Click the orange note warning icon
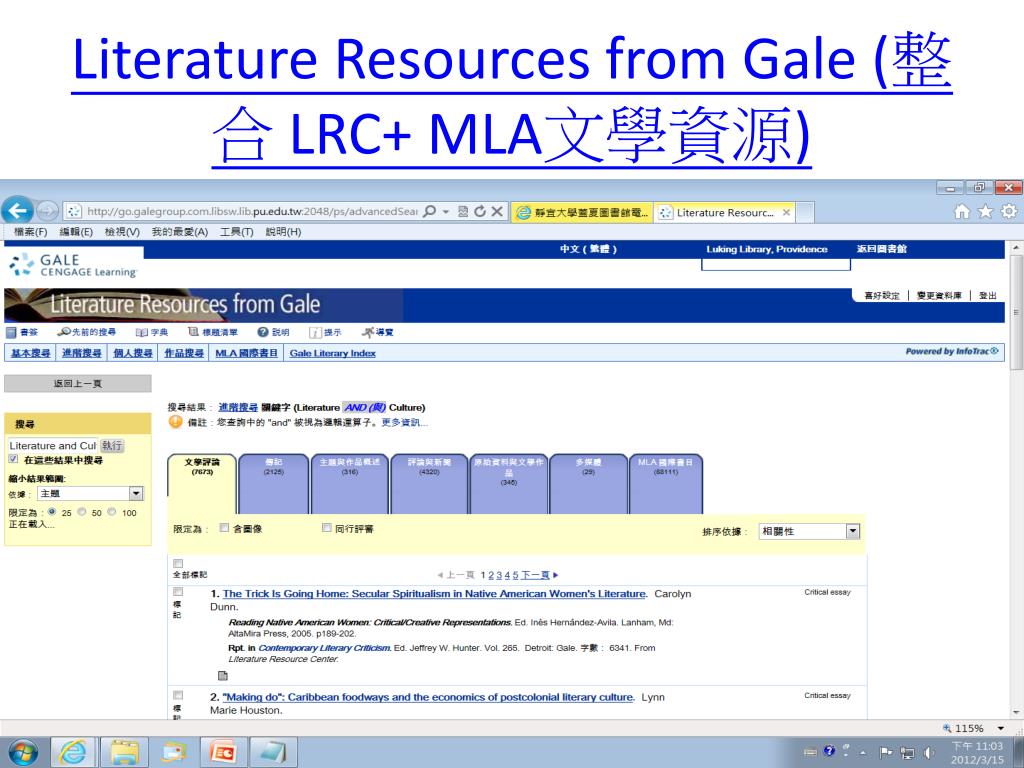Screen dimensions: 1024x768 (x=175, y=422)
